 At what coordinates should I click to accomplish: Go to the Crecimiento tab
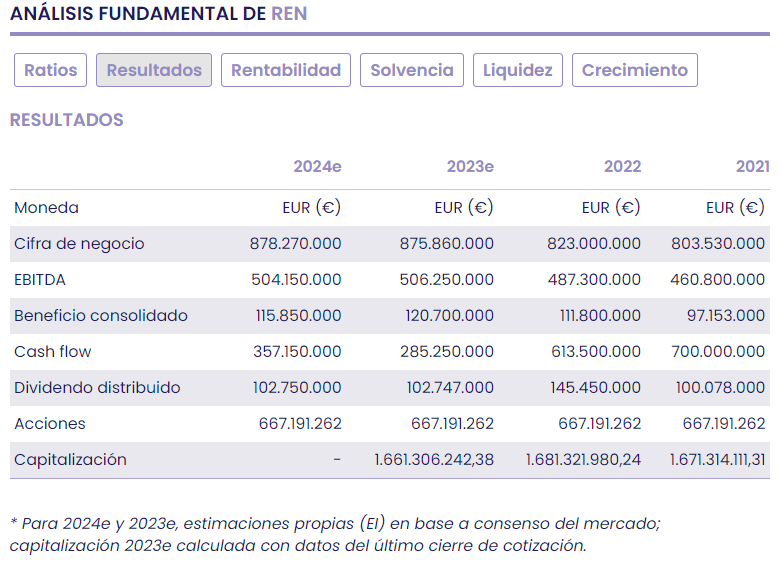pos(635,70)
